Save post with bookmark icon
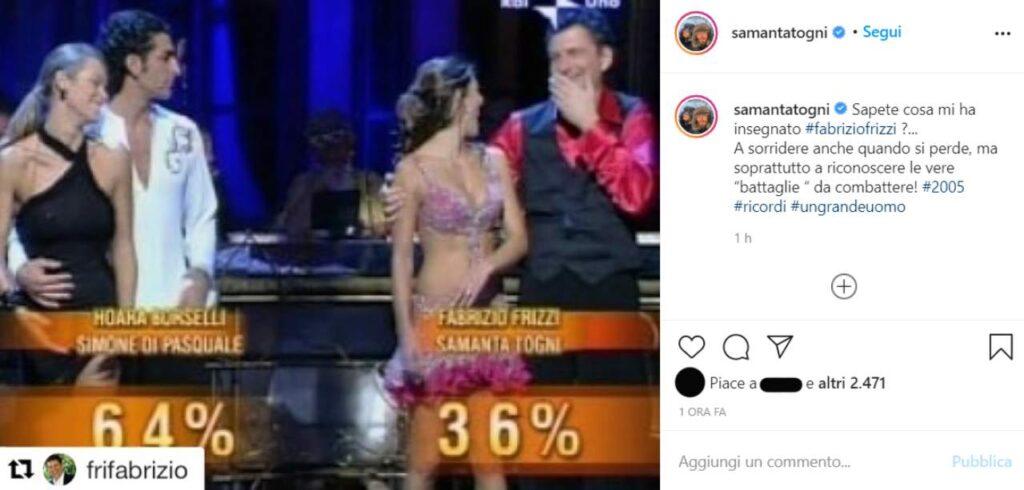 pos(1000,347)
